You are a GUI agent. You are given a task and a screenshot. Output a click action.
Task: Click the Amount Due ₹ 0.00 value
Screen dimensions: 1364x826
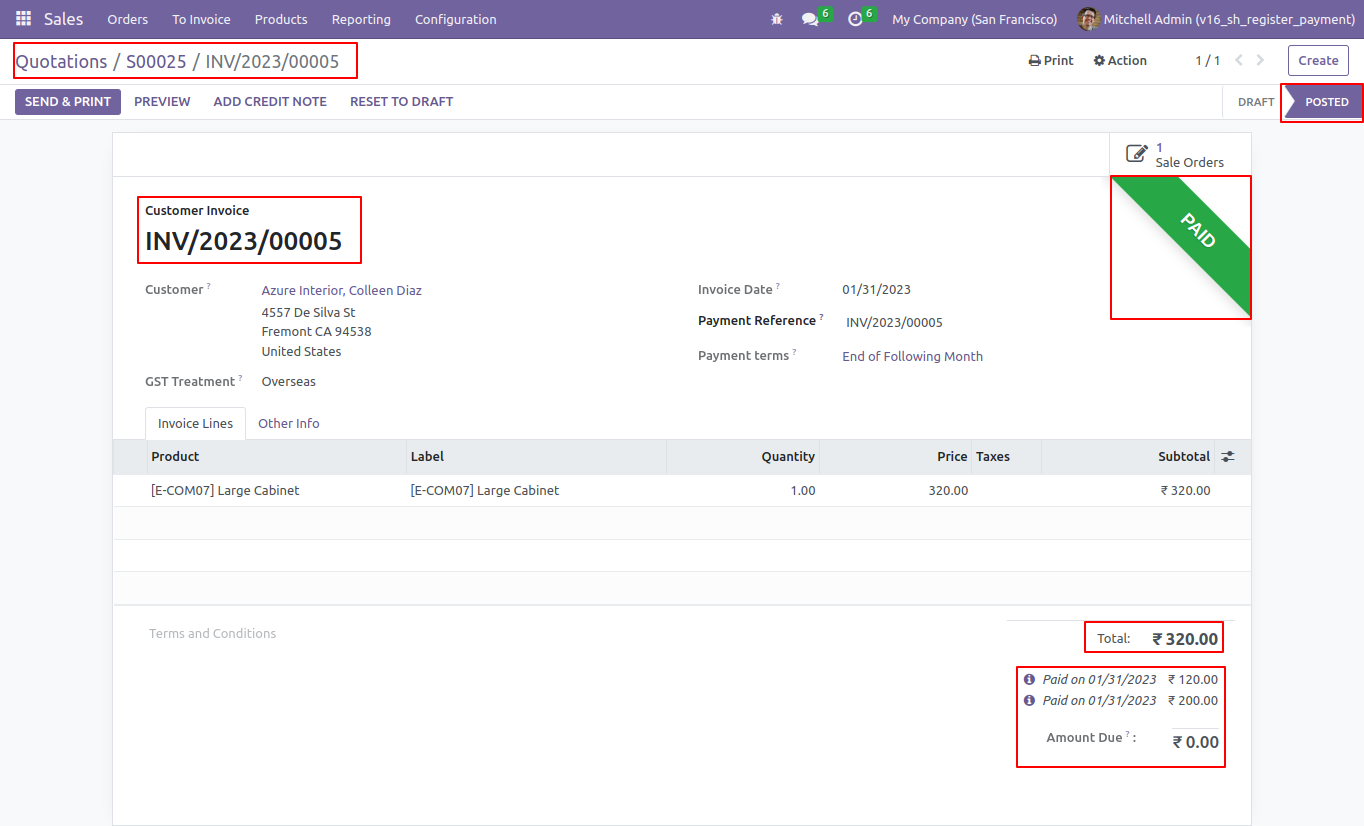point(1195,742)
